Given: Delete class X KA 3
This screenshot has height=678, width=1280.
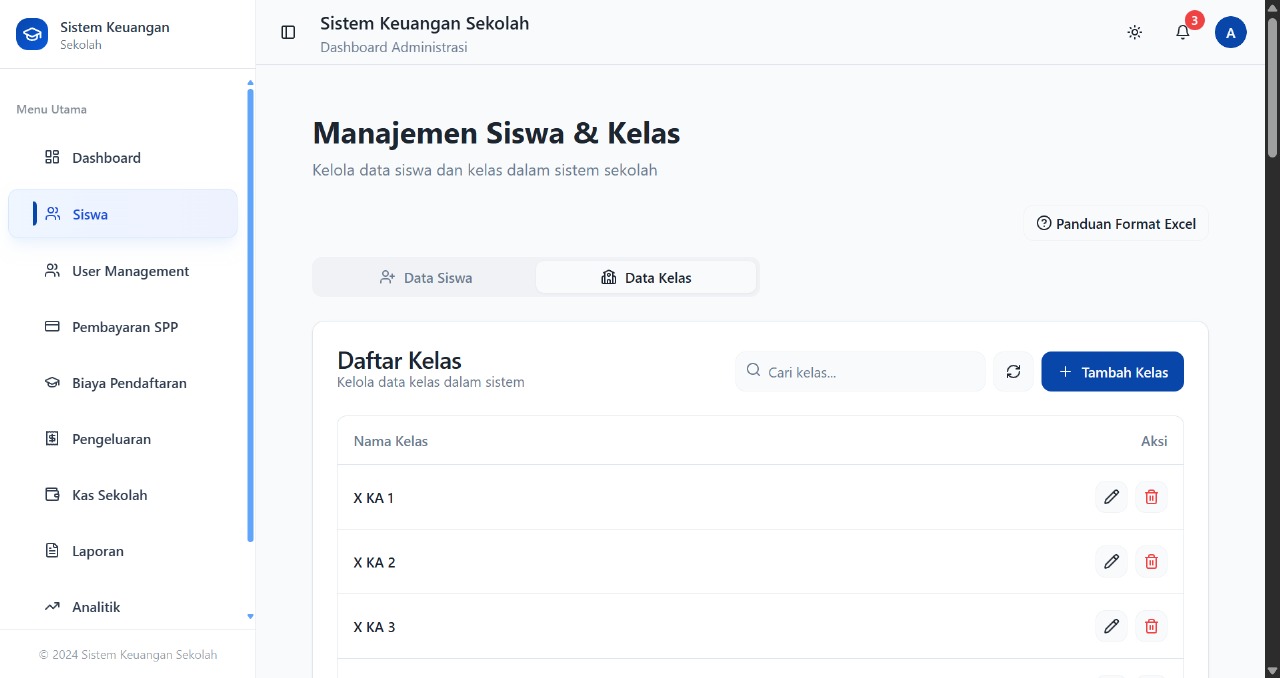Looking at the screenshot, I should pos(1151,626).
